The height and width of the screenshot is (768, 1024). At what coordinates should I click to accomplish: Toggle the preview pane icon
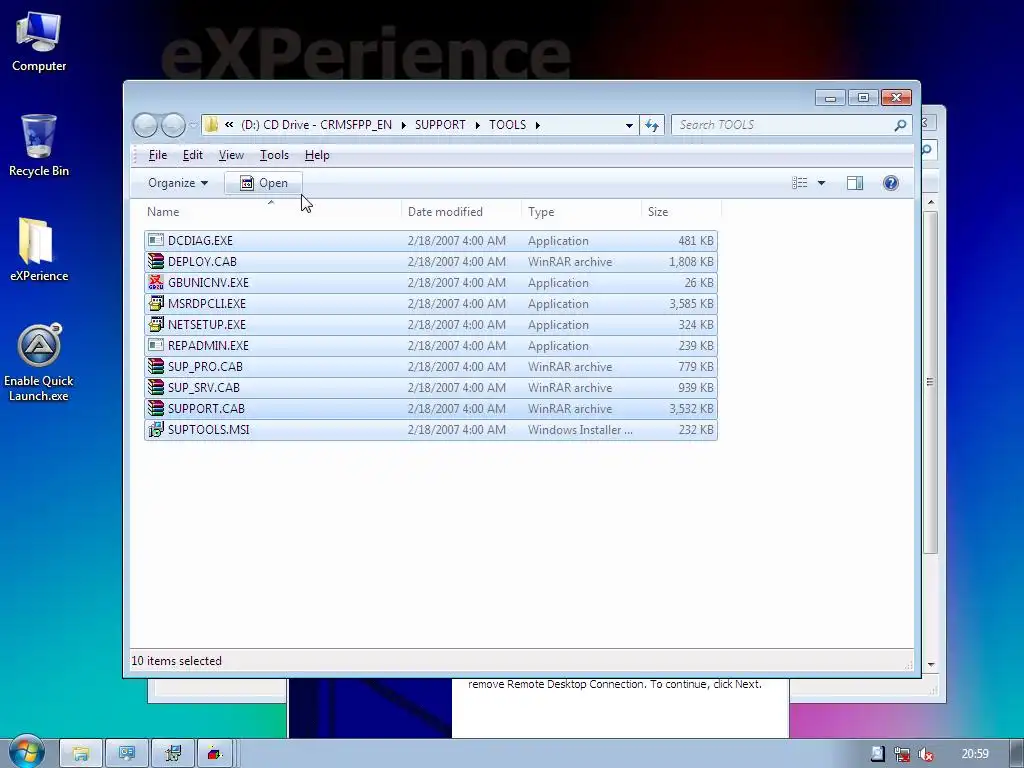click(x=855, y=183)
